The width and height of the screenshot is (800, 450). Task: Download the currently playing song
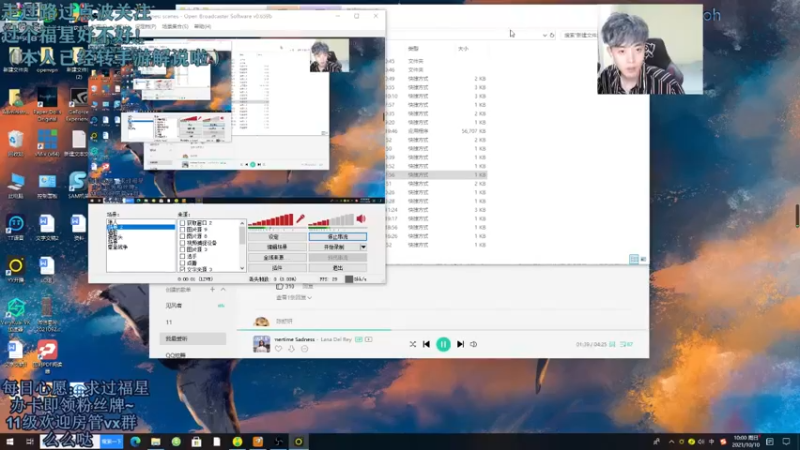291,349
